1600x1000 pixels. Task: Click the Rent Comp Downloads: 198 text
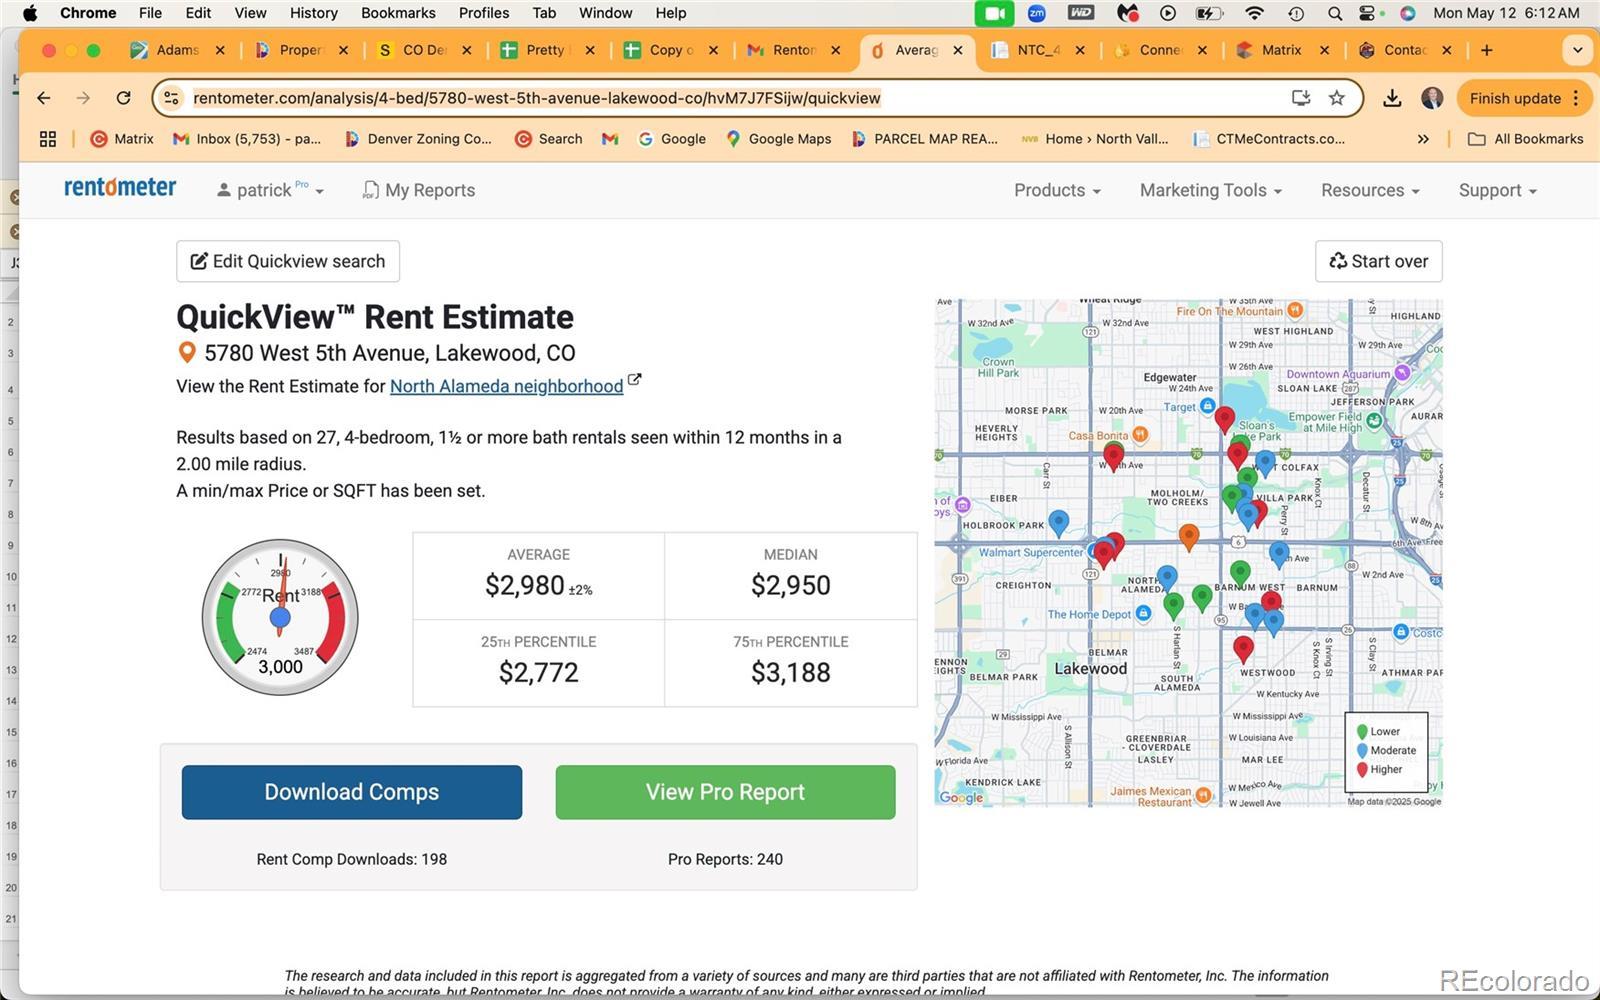(352, 859)
